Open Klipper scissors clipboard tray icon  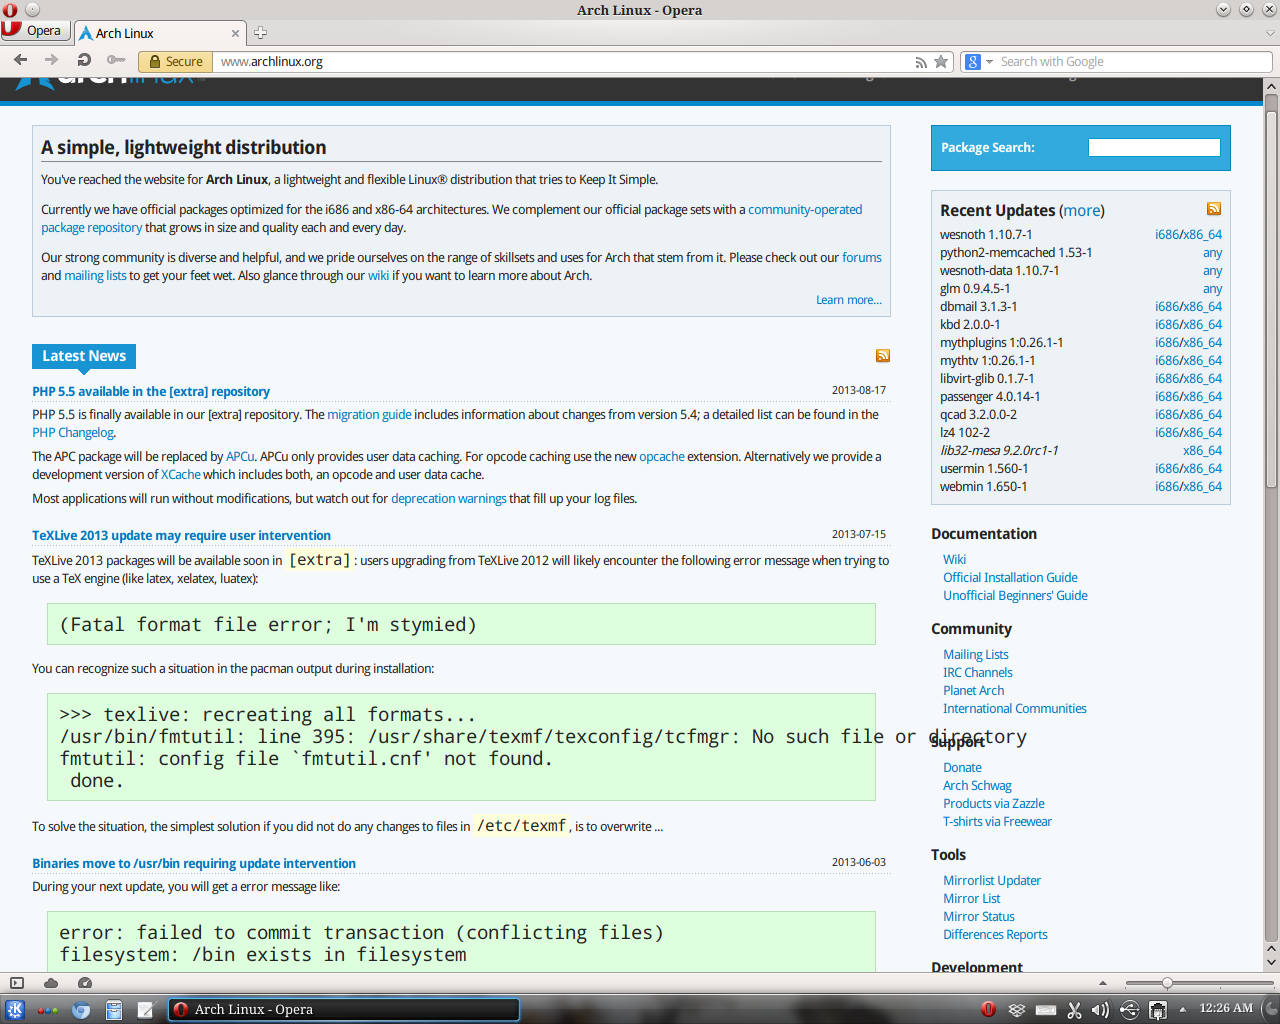(x=1074, y=1010)
